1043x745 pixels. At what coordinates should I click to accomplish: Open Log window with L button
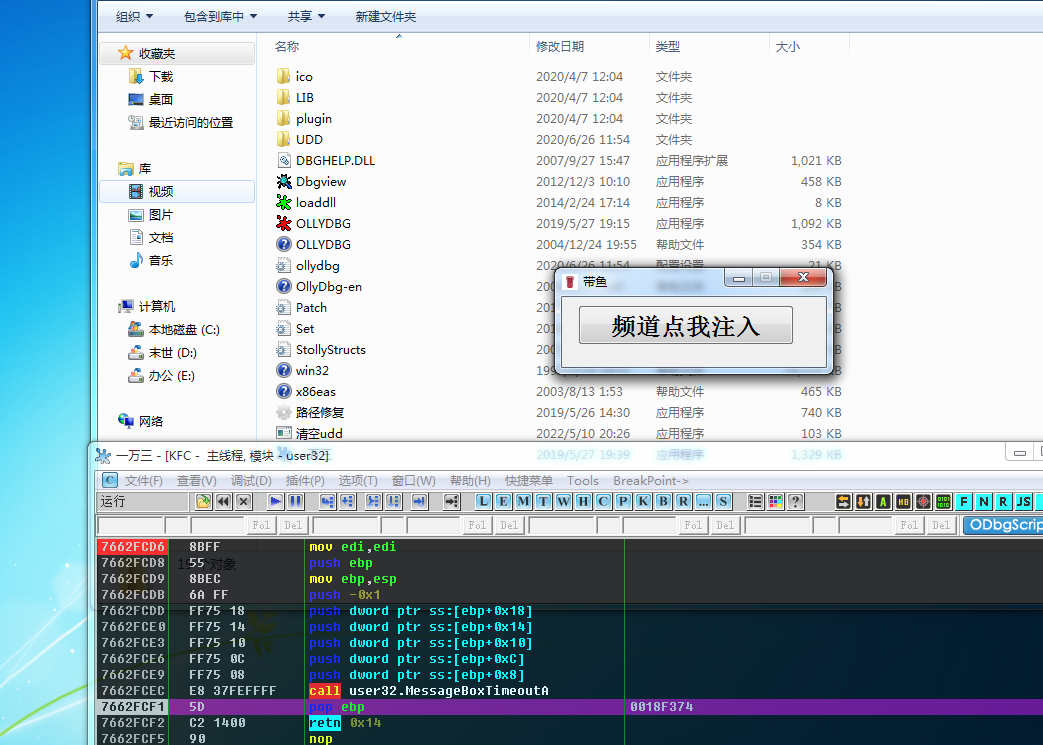(484, 501)
